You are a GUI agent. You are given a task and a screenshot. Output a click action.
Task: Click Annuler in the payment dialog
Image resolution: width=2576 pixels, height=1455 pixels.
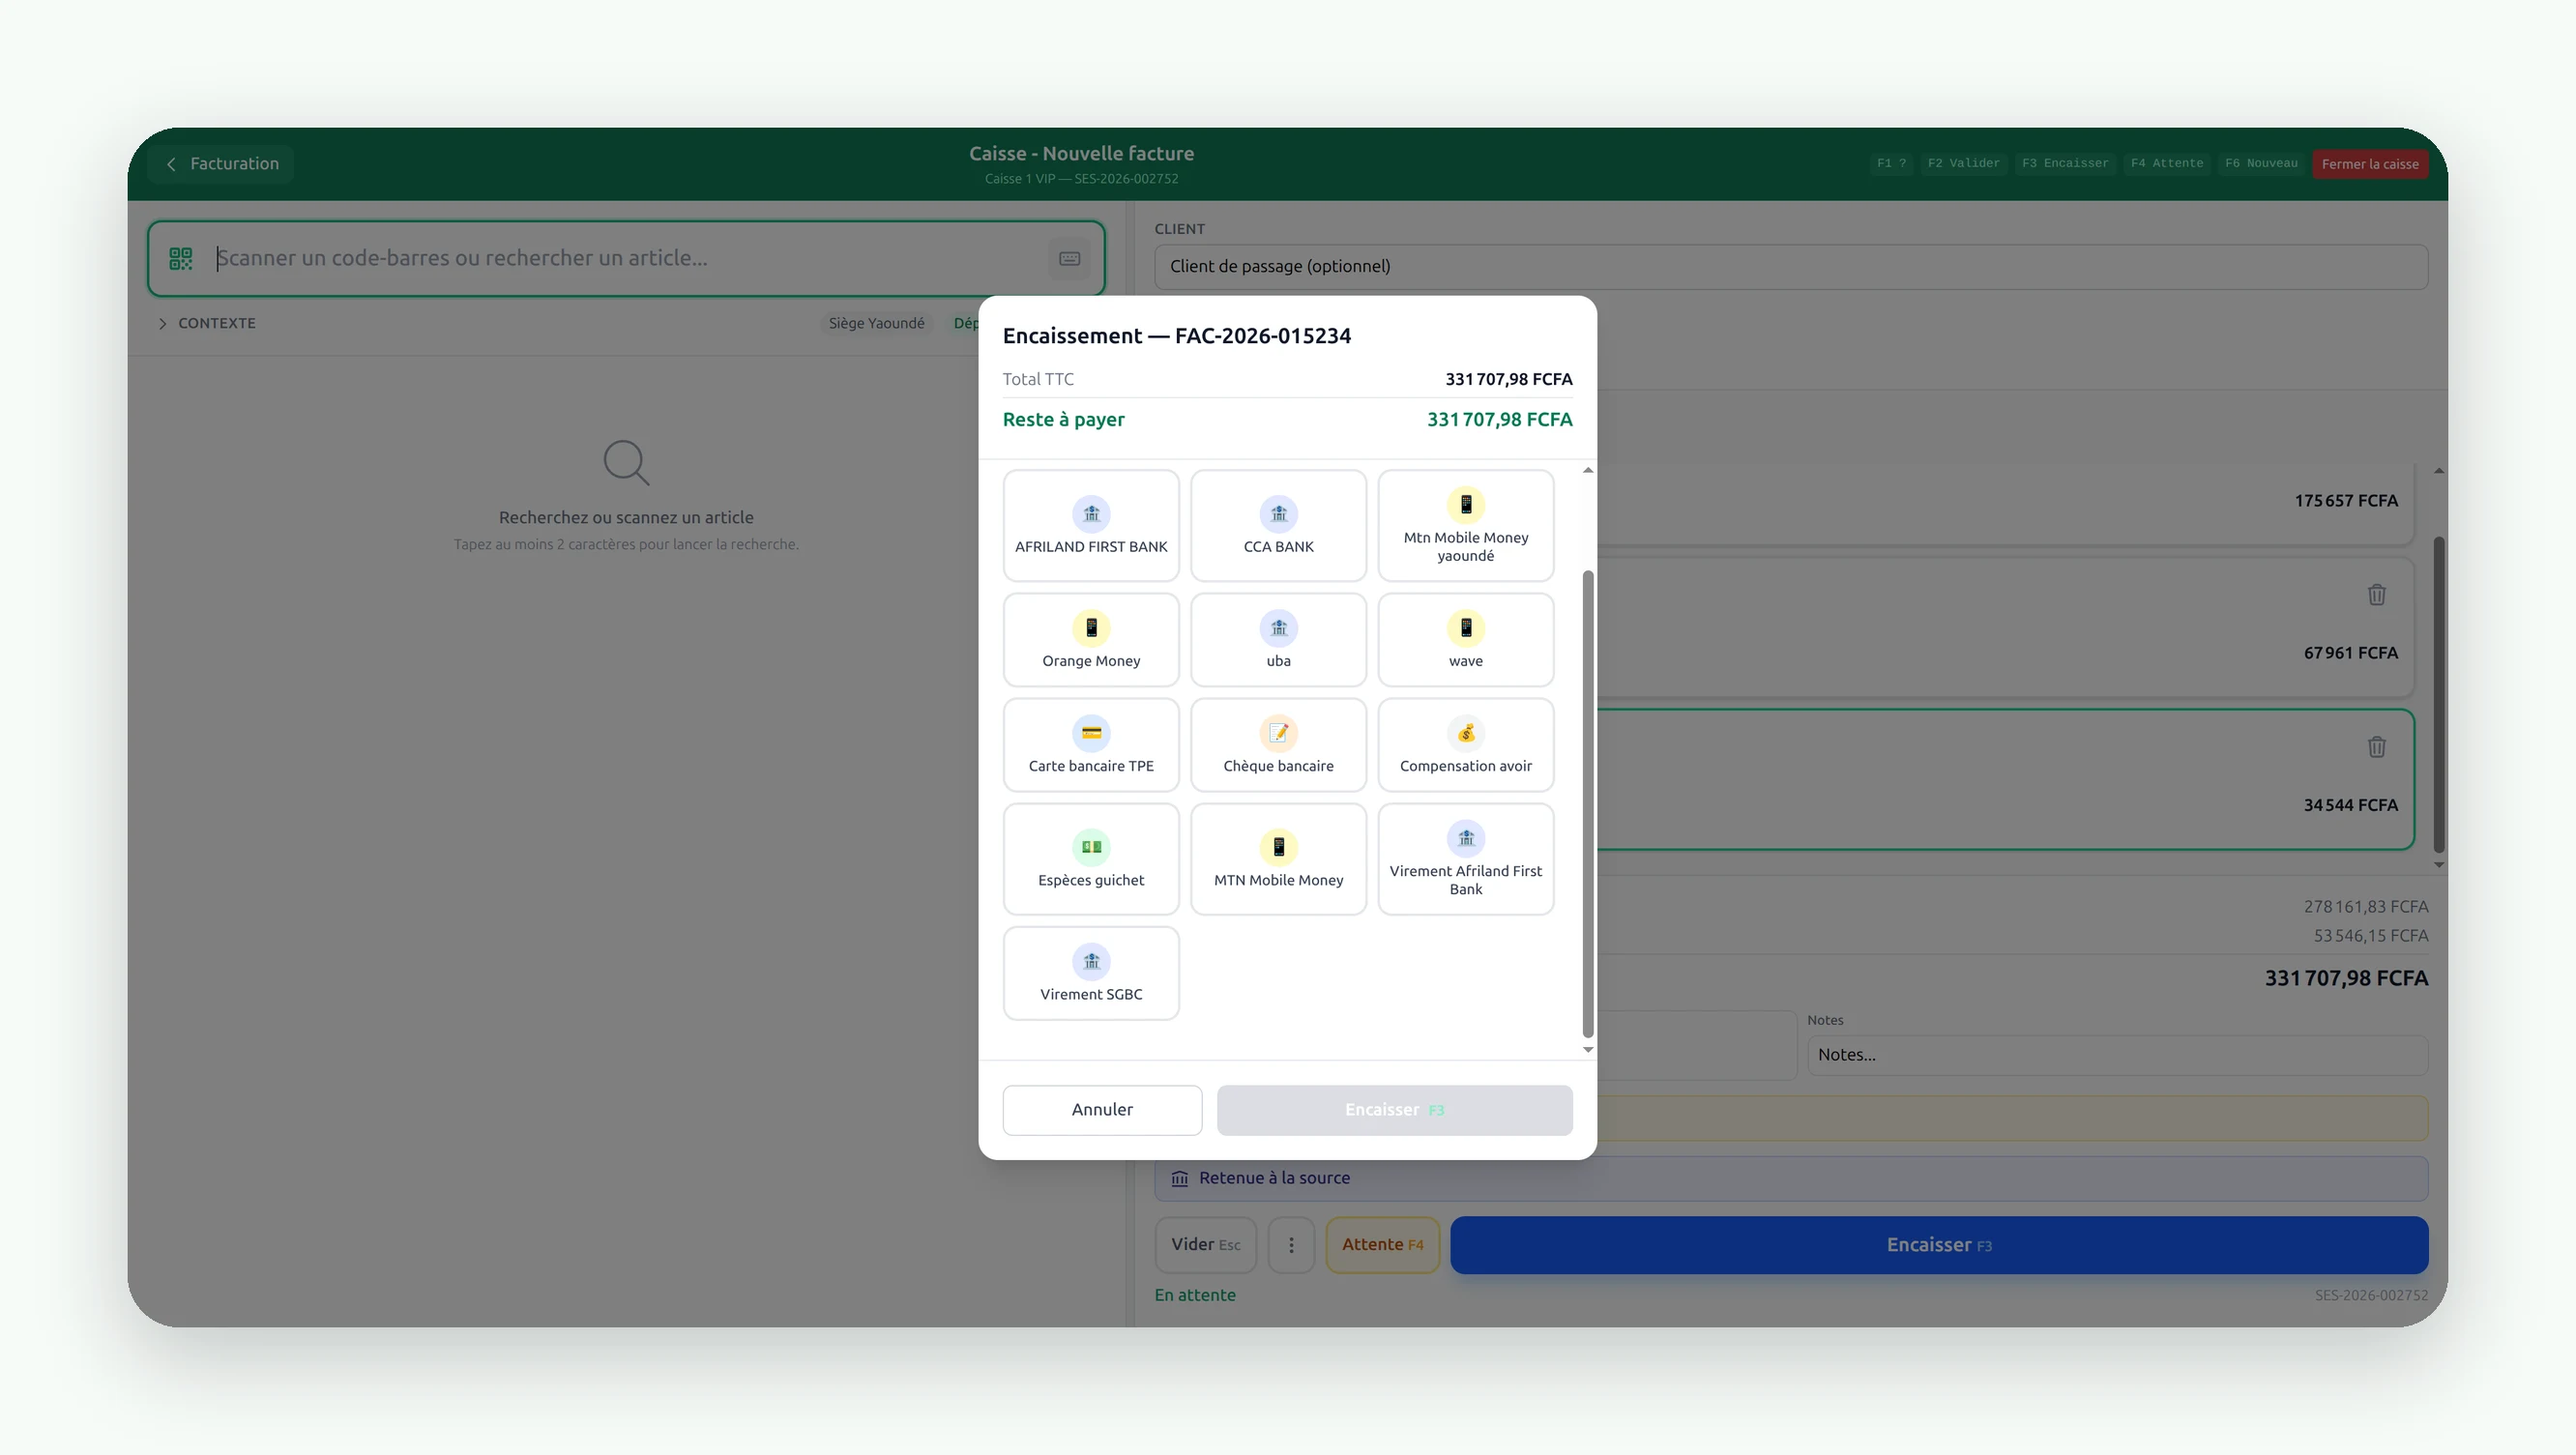tap(1102, 1110)
